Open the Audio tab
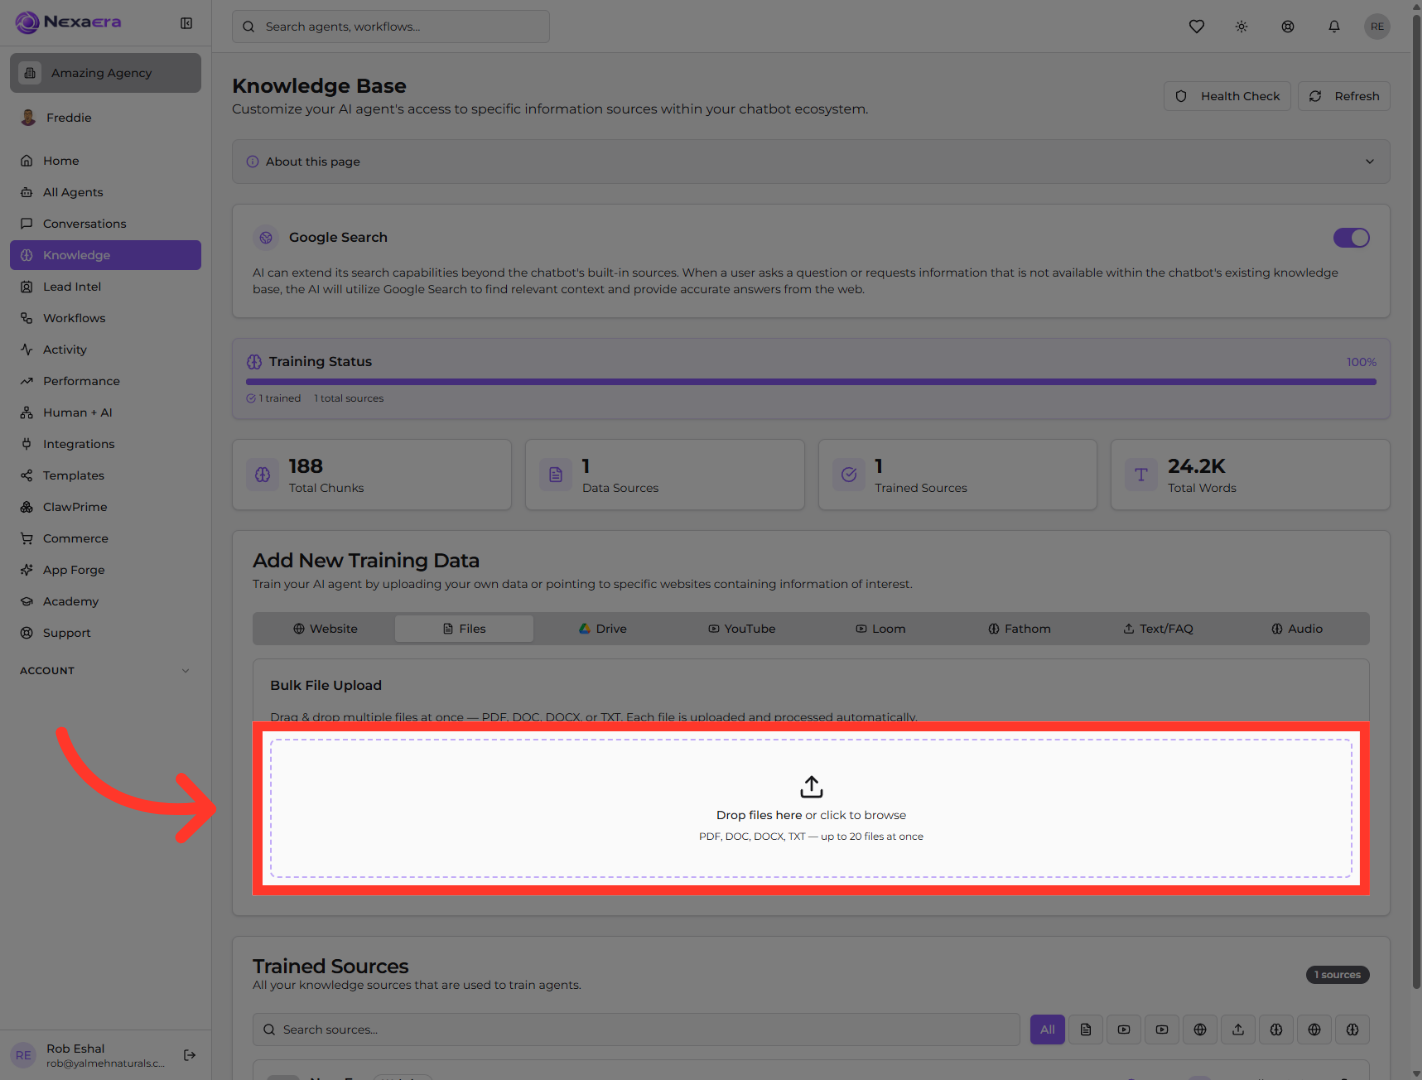This screenshot has height=1080, width=1422. 1297,629
